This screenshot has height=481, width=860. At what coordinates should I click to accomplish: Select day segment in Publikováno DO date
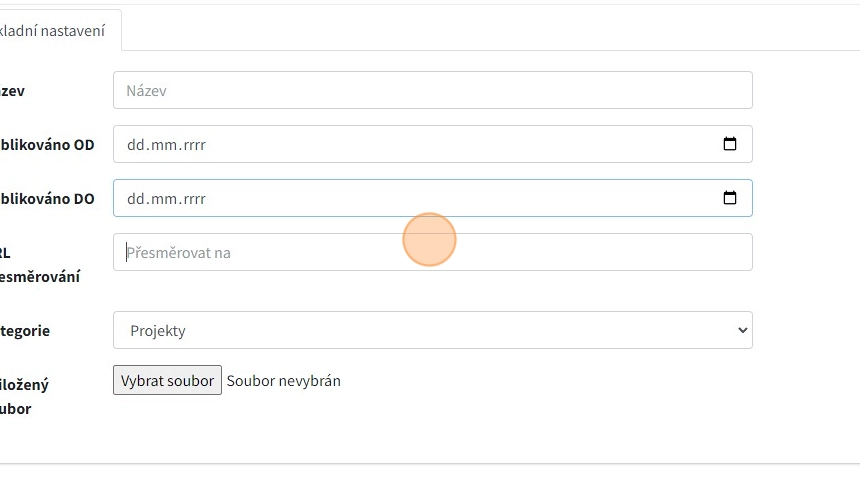tap(135, 199)
